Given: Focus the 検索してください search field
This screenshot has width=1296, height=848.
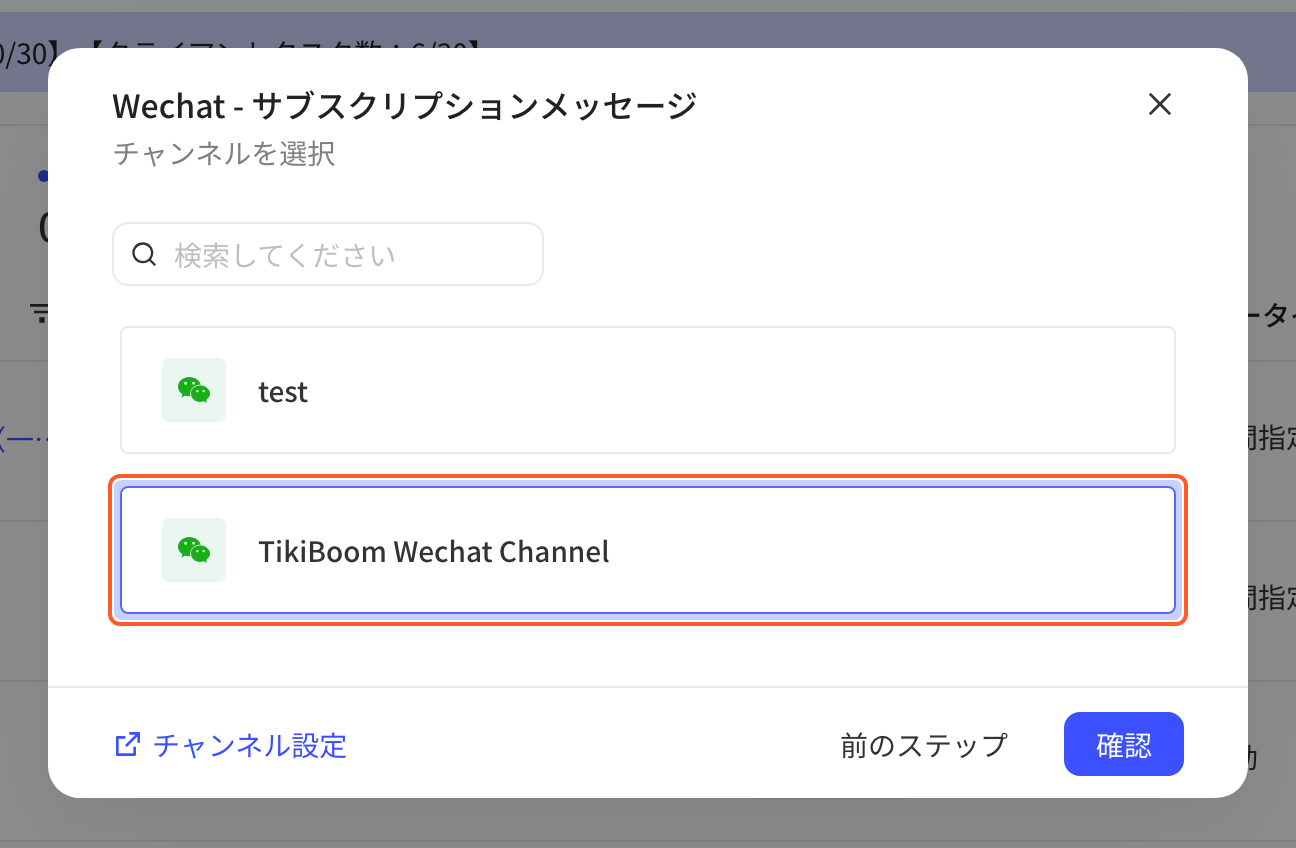Looking at the screenshot, I should 328,254.
